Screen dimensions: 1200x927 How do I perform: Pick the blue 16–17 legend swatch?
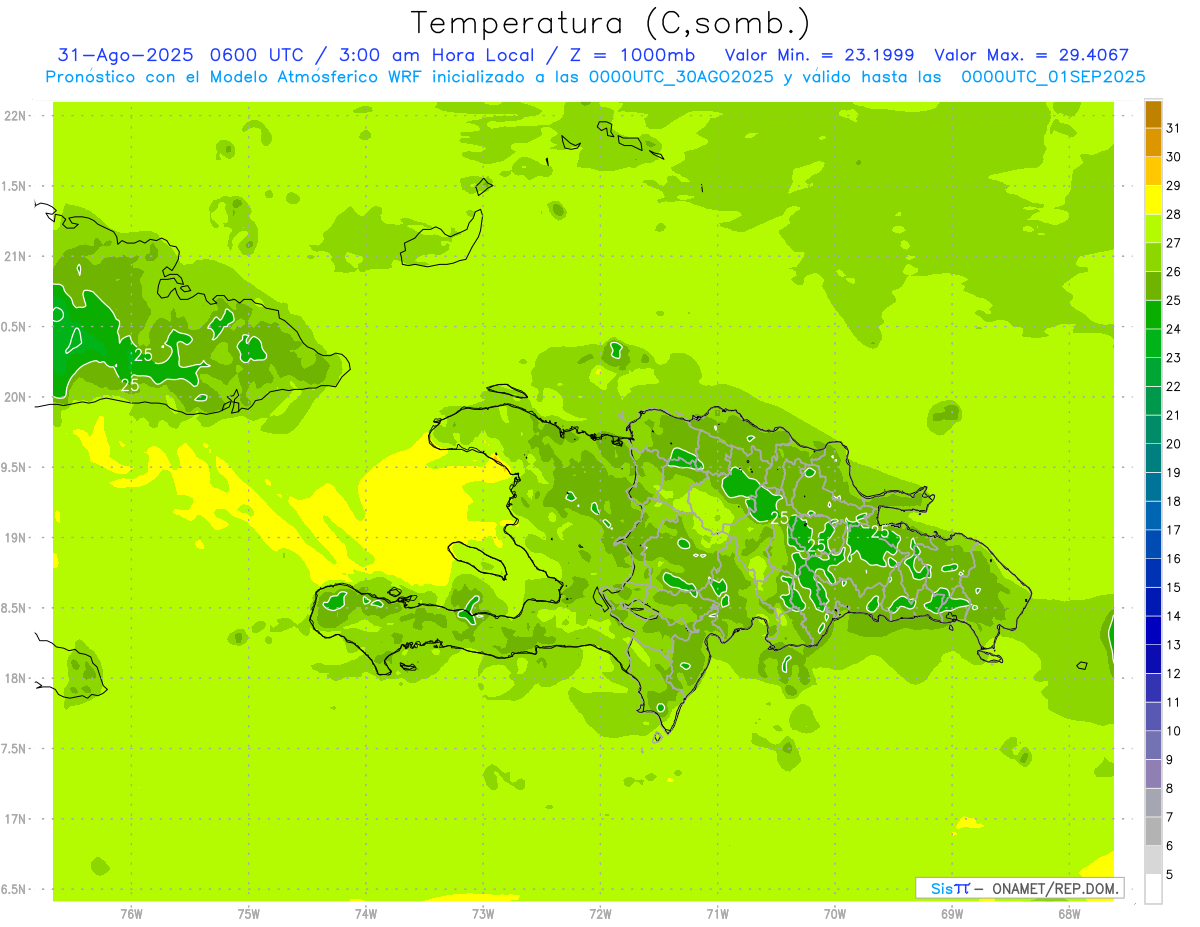[x=1153, y=544]
